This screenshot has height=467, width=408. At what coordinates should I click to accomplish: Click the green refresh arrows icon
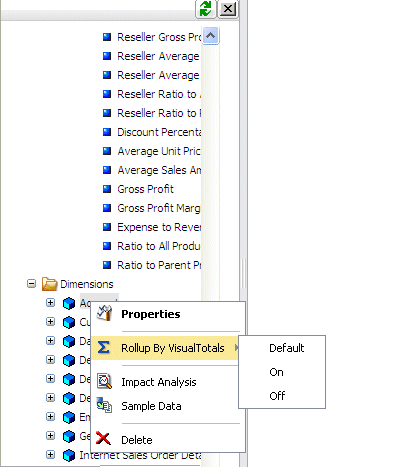tap(206, 8)
